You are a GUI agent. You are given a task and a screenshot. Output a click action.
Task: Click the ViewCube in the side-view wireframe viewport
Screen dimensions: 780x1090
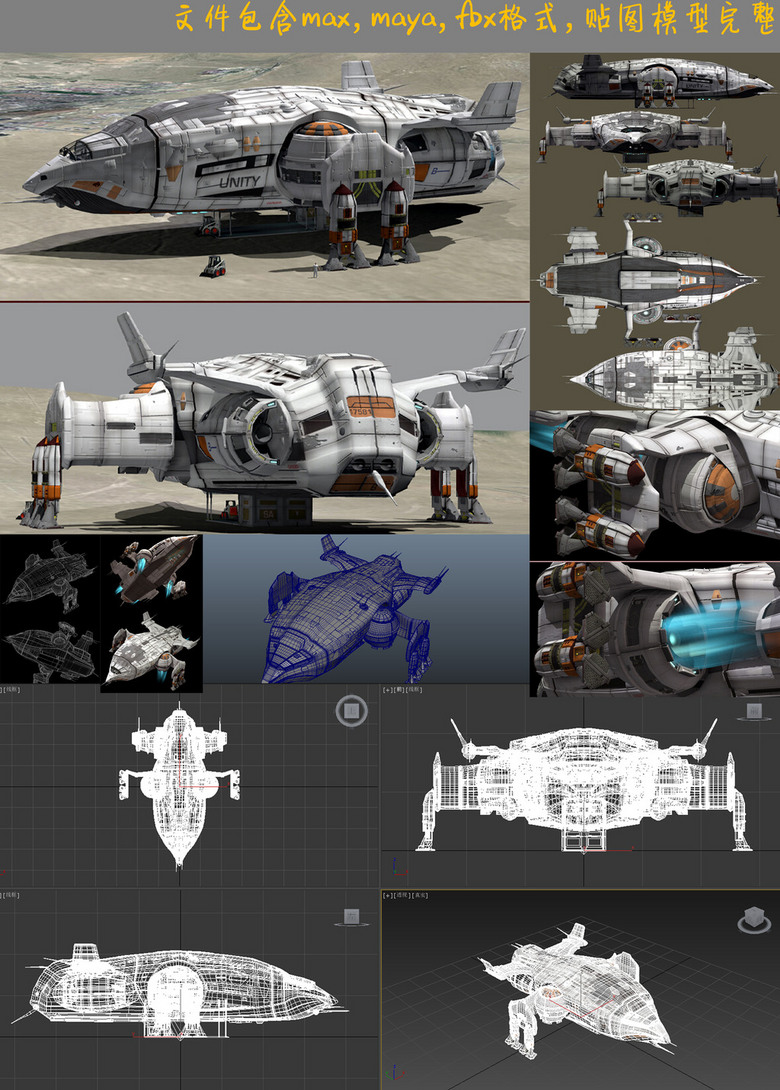pos(351,917)
